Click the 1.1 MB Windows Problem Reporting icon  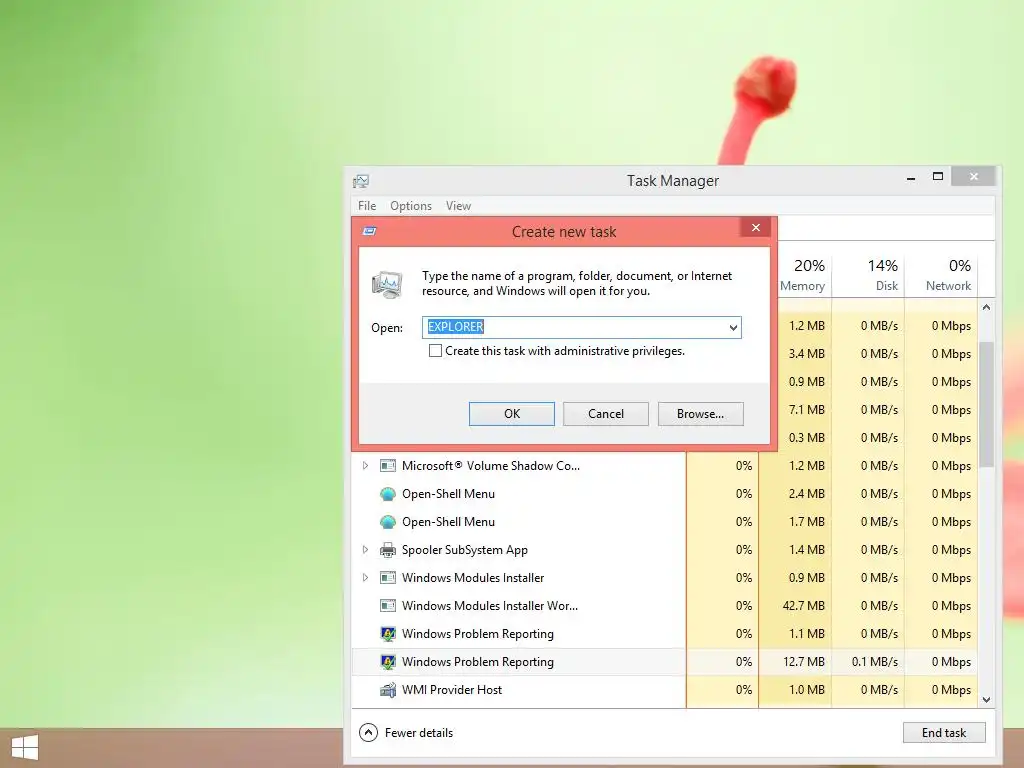coord(388,633)
